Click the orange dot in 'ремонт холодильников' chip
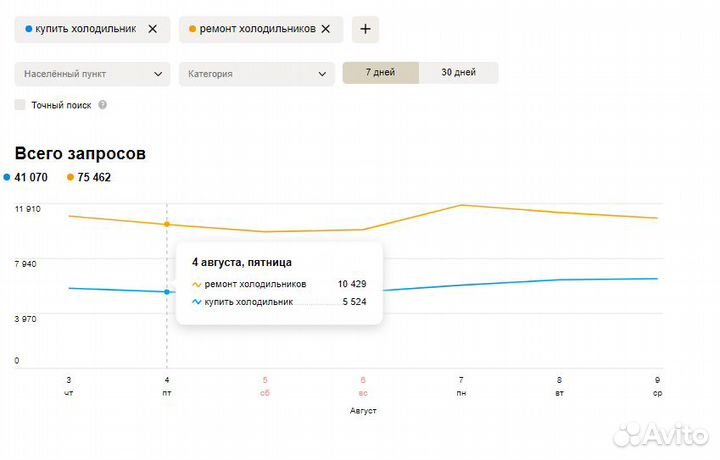Viewport: 720px width, 460px height. (193, 29)
